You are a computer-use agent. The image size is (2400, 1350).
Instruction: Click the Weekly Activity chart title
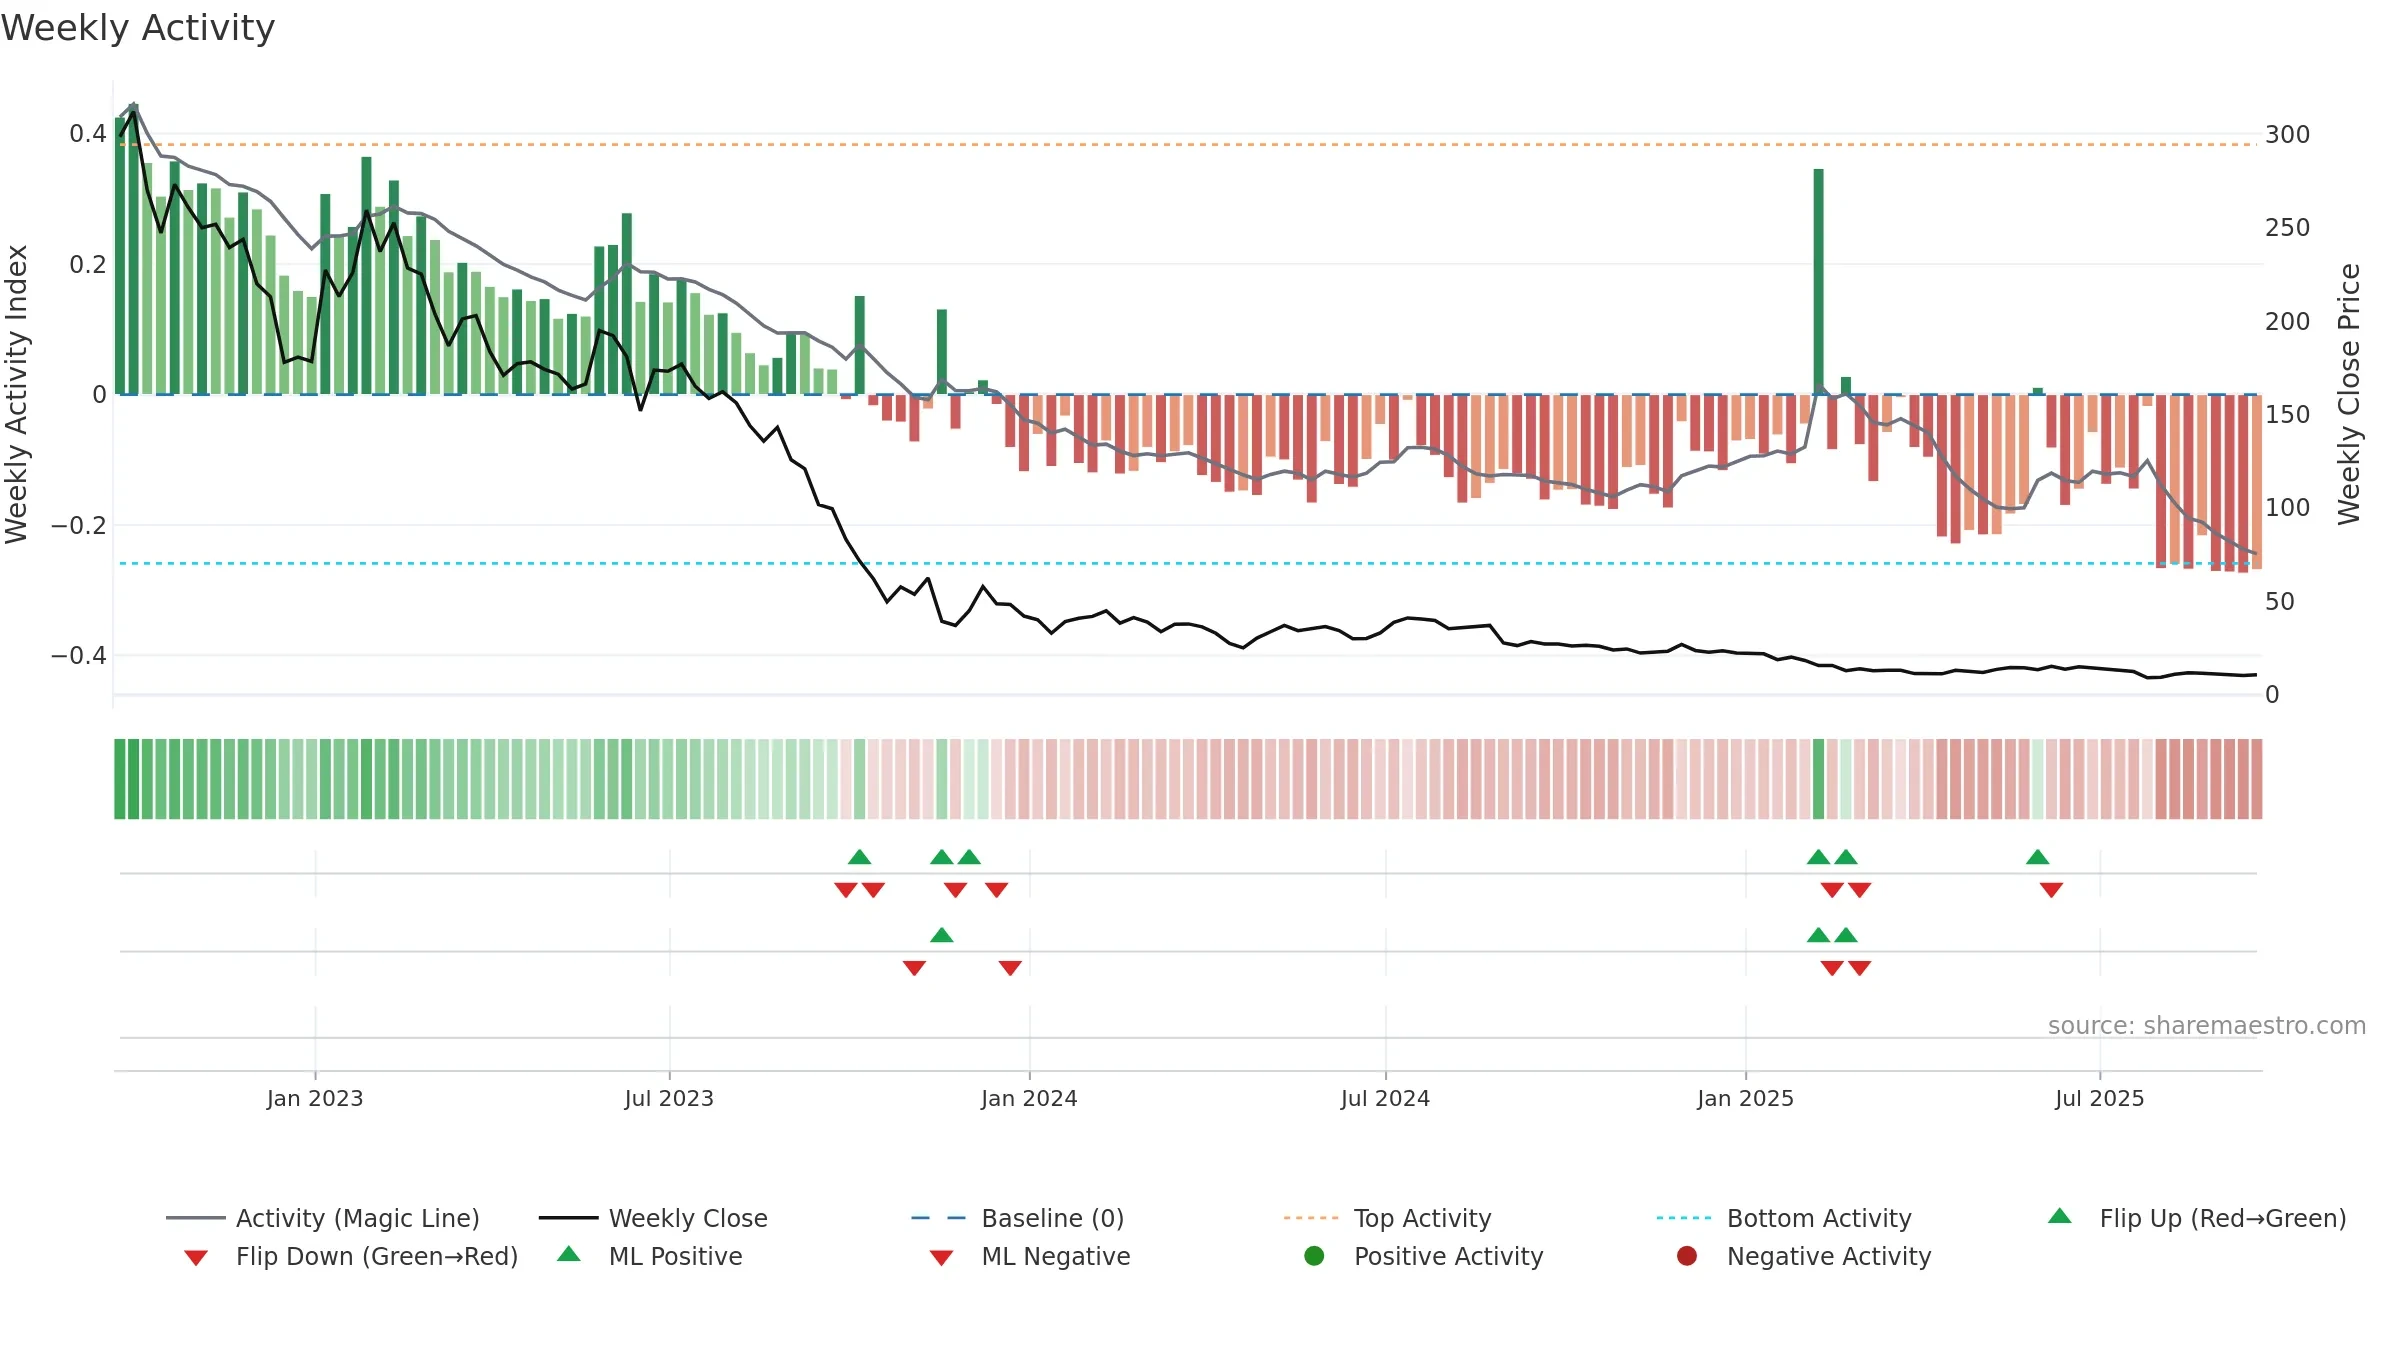coord(138,28)
